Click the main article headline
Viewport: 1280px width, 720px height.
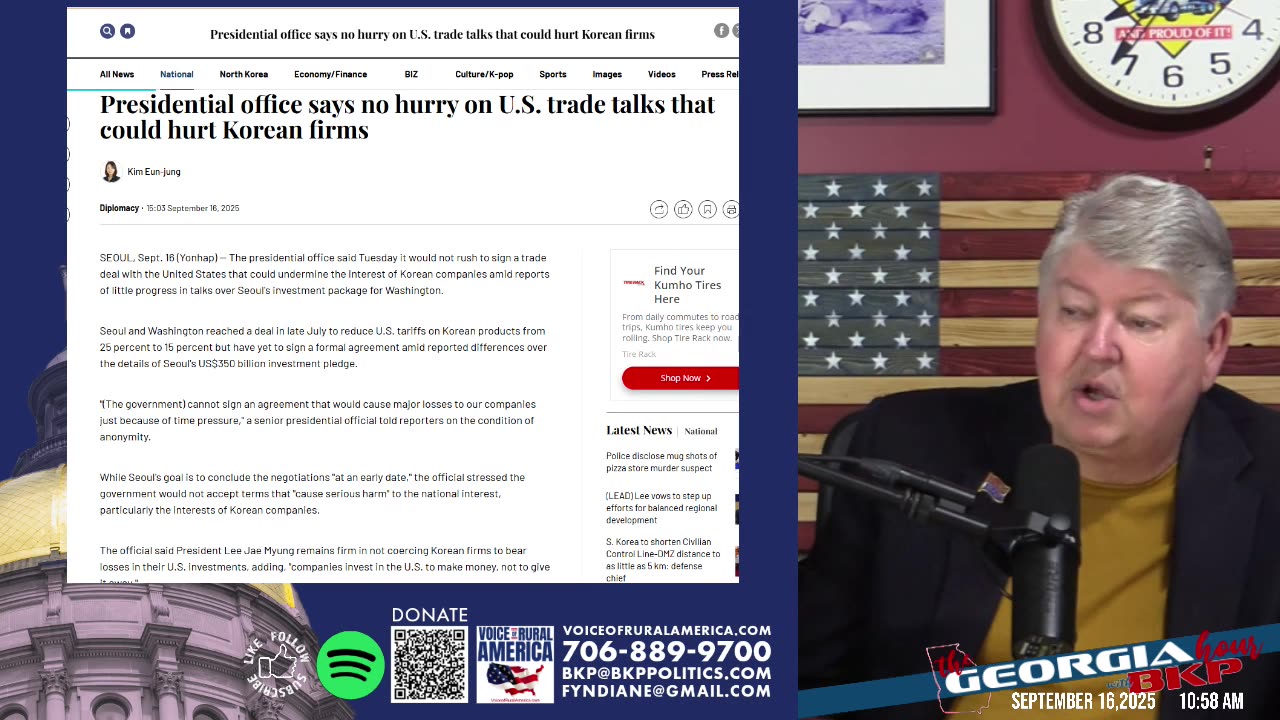(x=407, y=117)
